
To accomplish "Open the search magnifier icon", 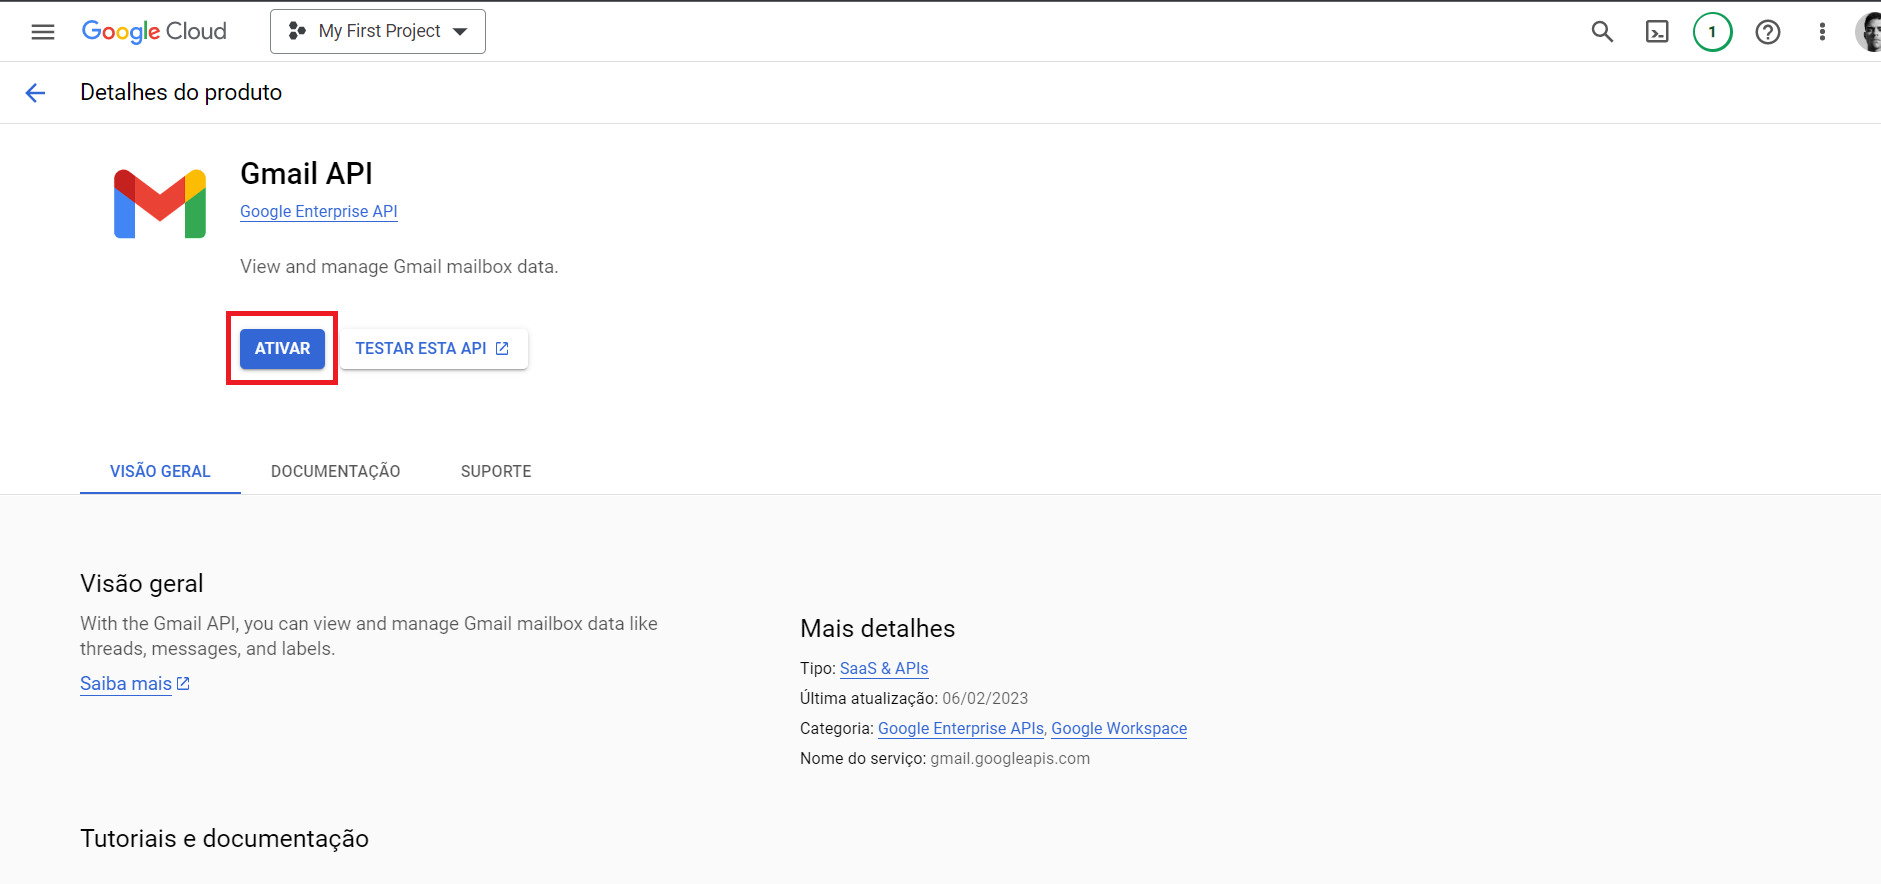I will tap(1602, 32).
